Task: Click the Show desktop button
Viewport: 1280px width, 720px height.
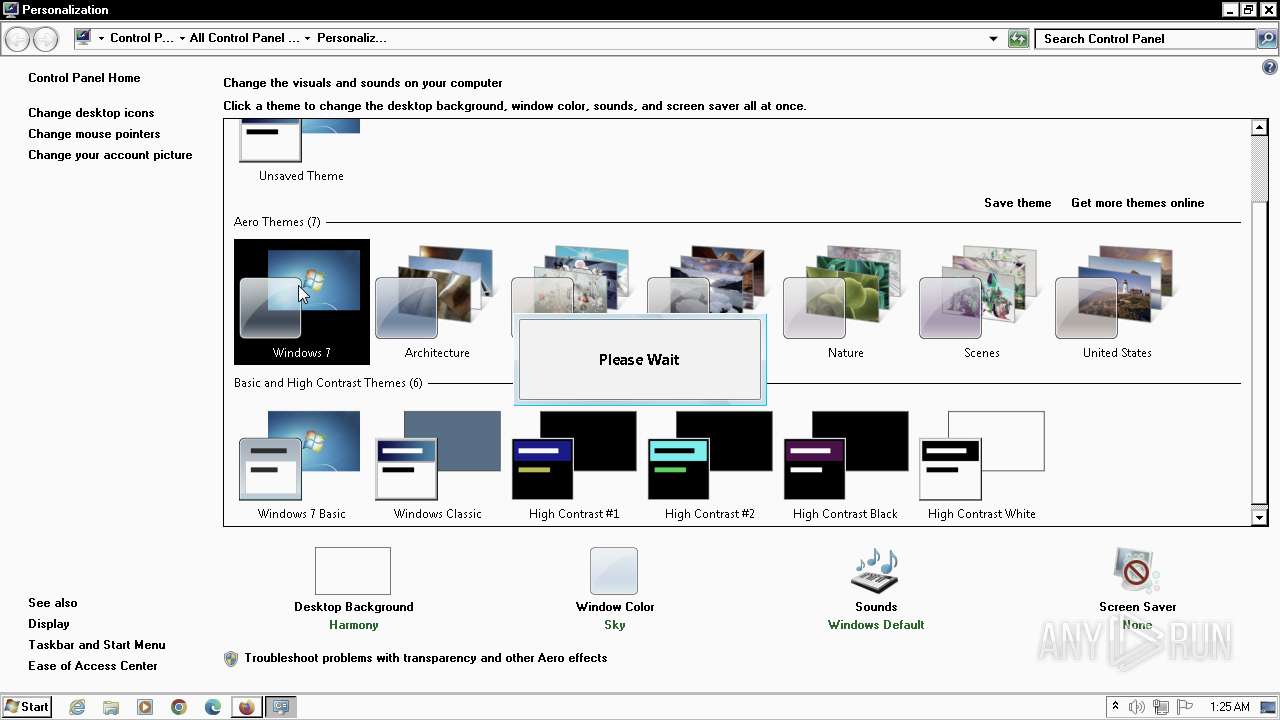Action: pyautogui.click(x=1269, y=707)
